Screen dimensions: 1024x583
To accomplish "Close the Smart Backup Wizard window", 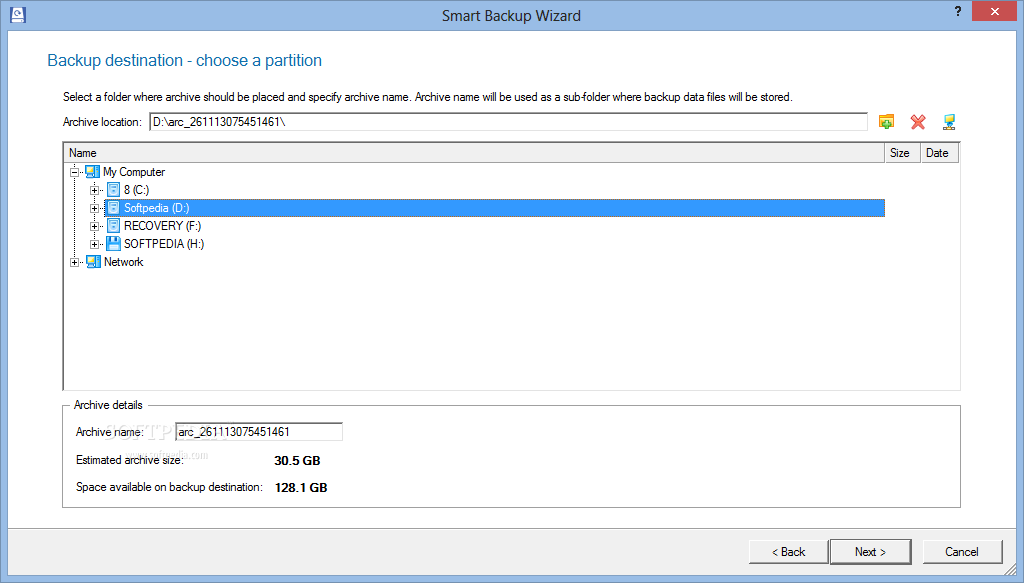I will click(x=994, y=11).
